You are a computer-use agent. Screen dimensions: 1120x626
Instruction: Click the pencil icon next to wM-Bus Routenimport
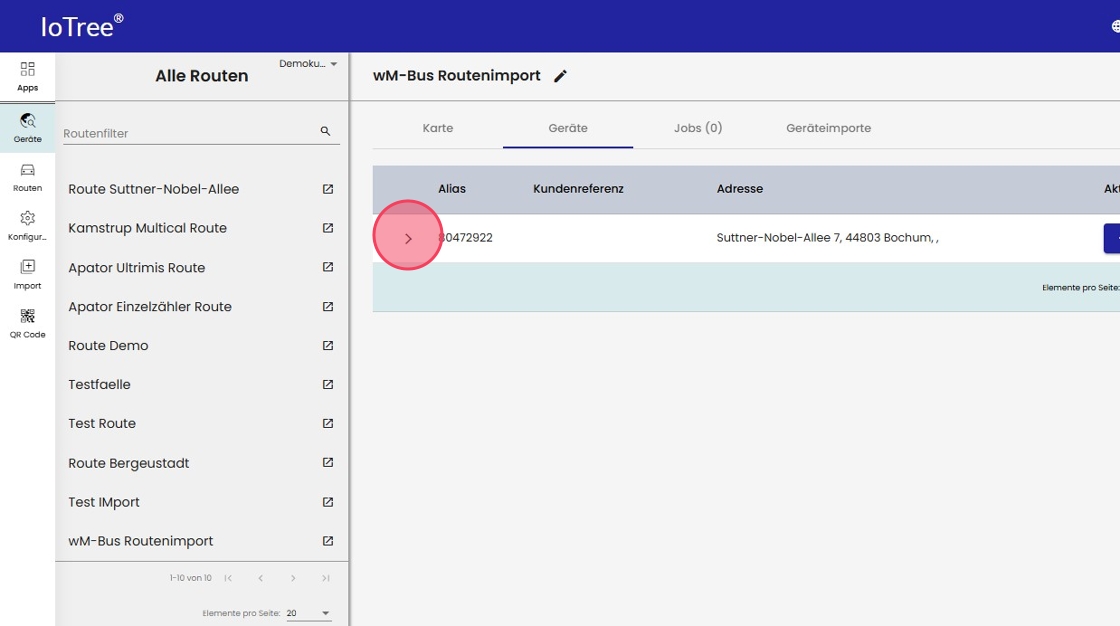click(x=560, y=76)
